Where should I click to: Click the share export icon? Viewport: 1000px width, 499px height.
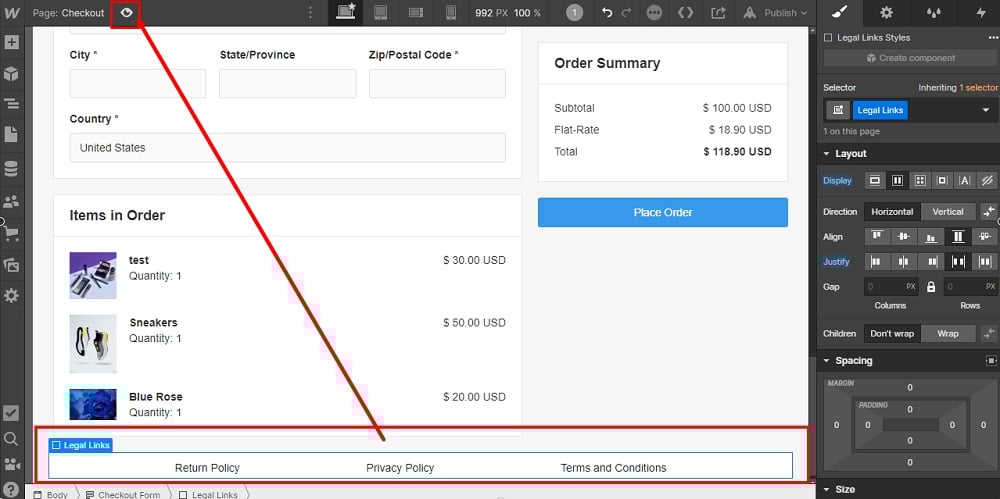[718, 13]
